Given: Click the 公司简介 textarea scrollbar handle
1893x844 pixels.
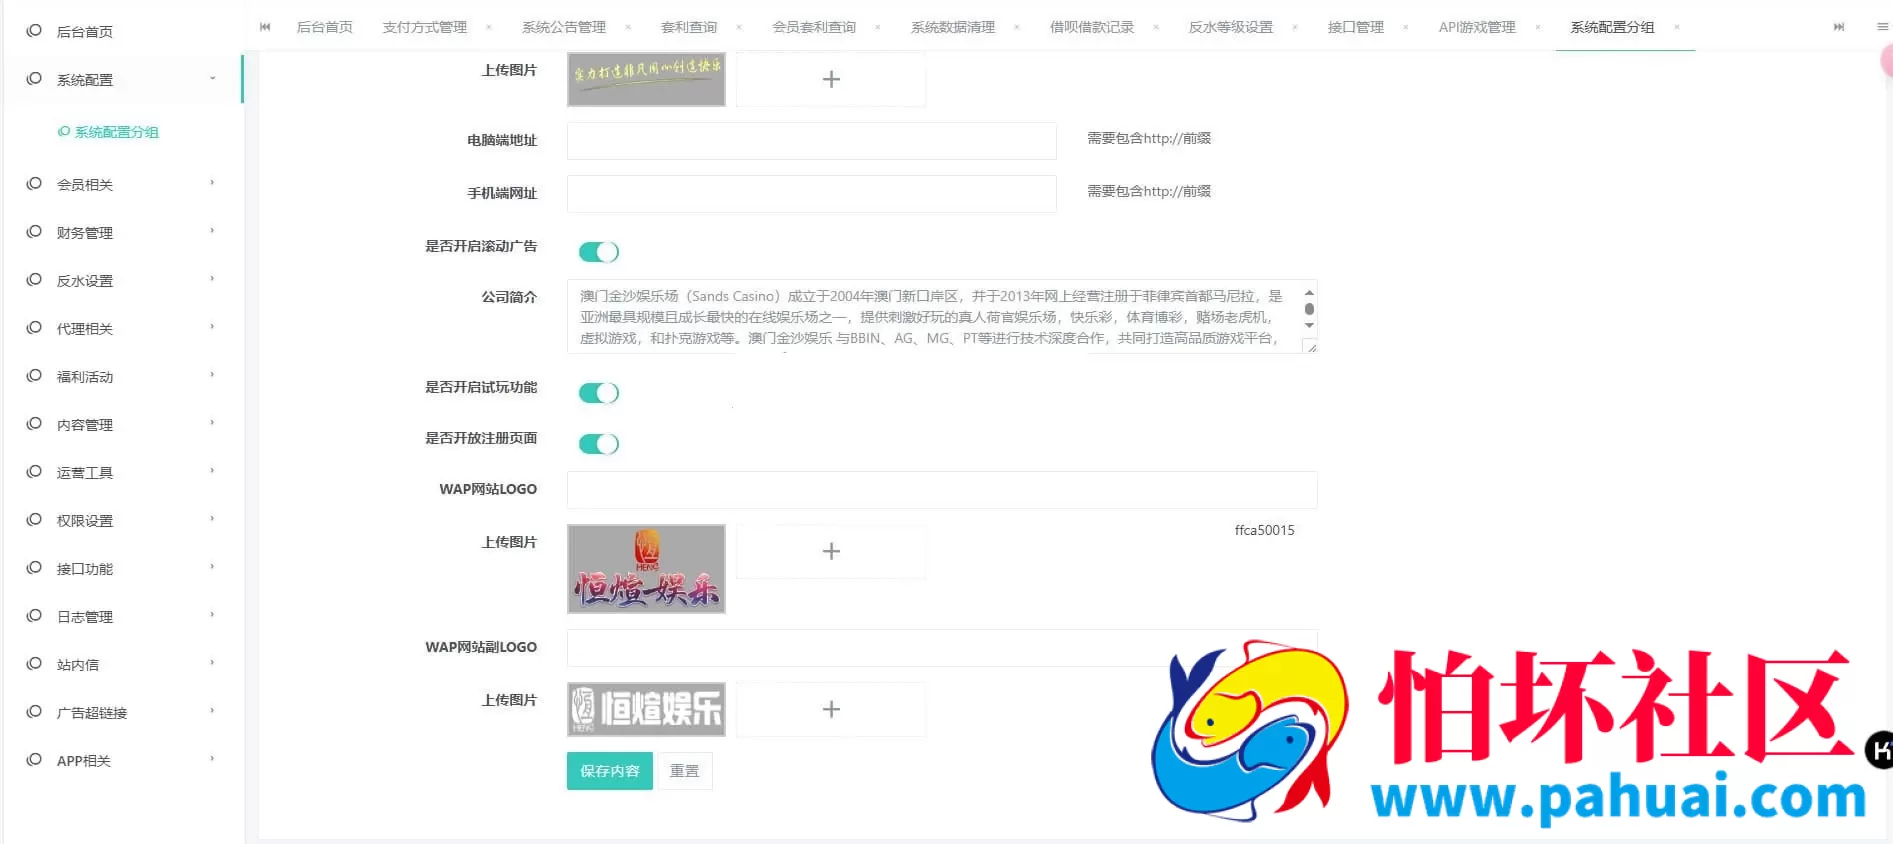Looking at the screenshot, I should (1309, 309).
